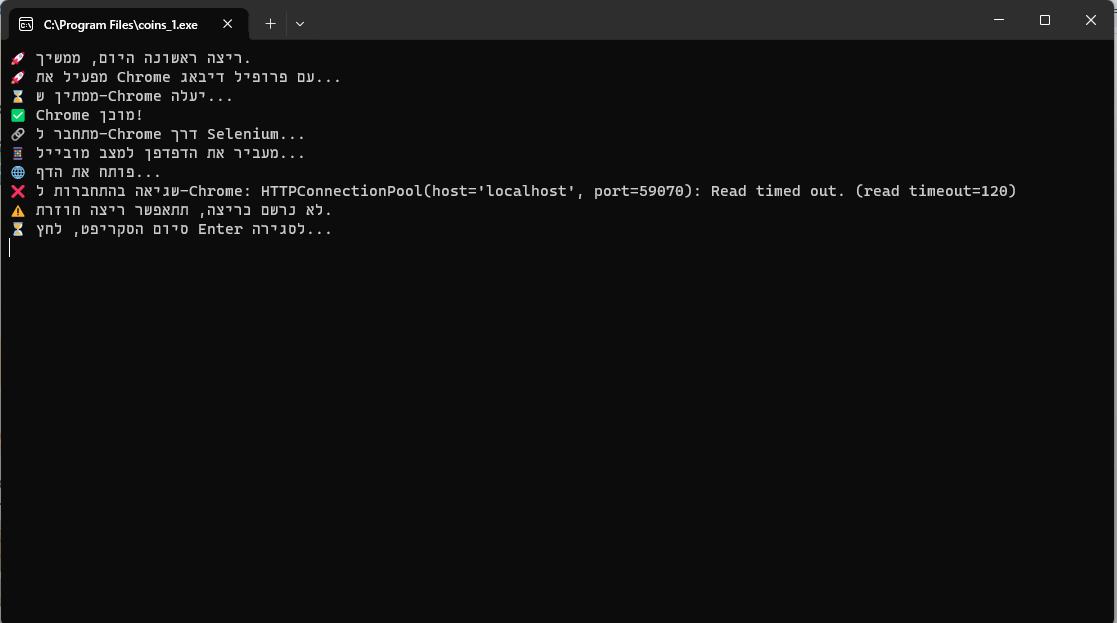Image resolution: width=1117 pixels, height=623 pixels.
Task: Minimize the terminal window
Action: point(999,20)
